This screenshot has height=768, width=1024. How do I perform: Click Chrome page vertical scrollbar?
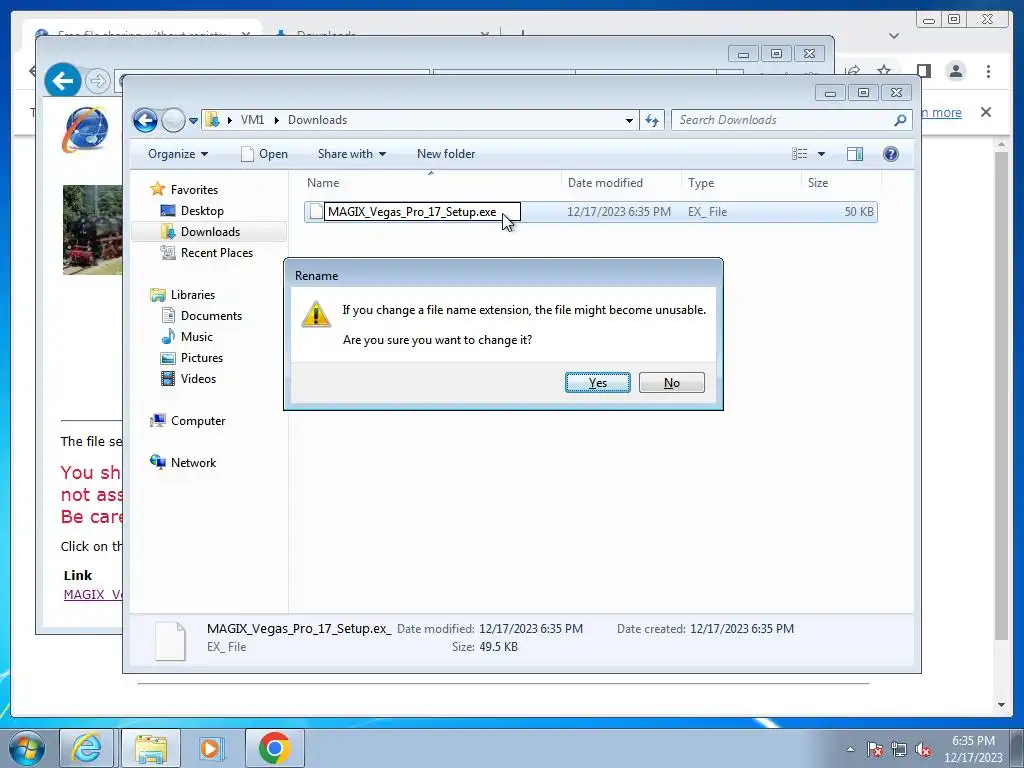point(1001,395)
